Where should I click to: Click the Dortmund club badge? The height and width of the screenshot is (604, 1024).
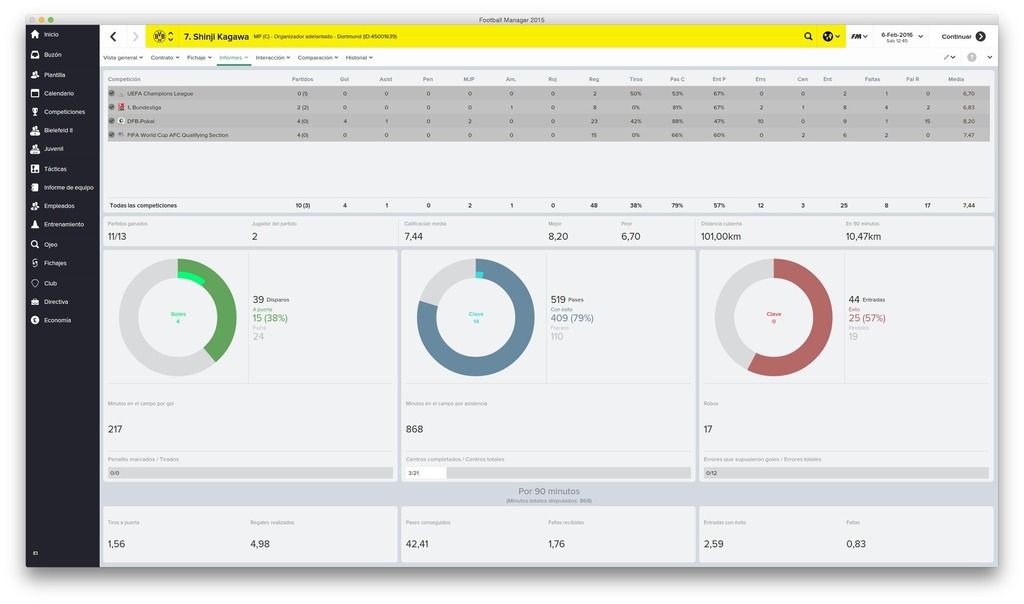pos(159,37)
